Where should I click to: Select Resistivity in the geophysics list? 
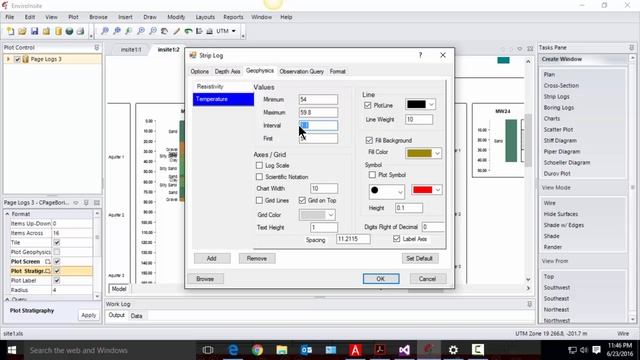[x=223, y=87]
